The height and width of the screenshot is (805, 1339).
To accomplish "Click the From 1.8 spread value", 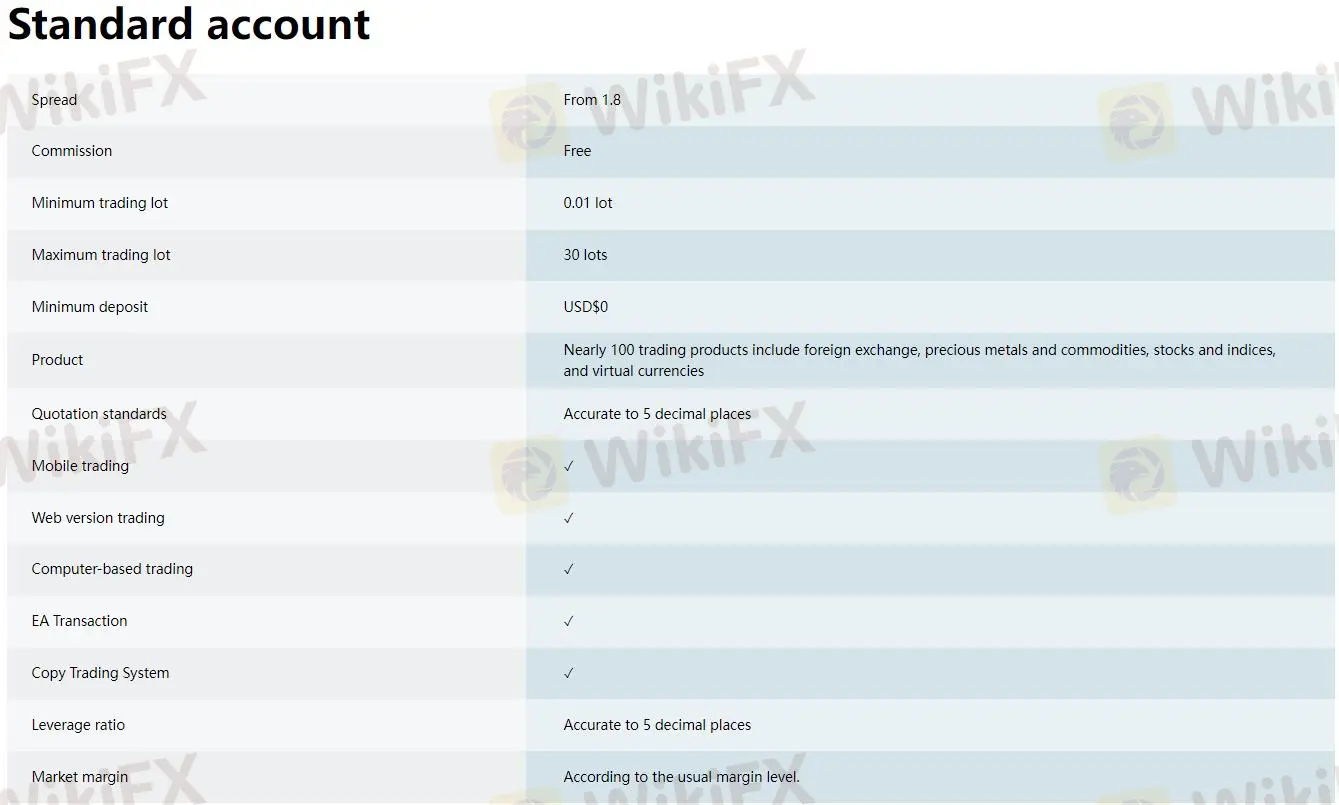I will pos(592,99).
